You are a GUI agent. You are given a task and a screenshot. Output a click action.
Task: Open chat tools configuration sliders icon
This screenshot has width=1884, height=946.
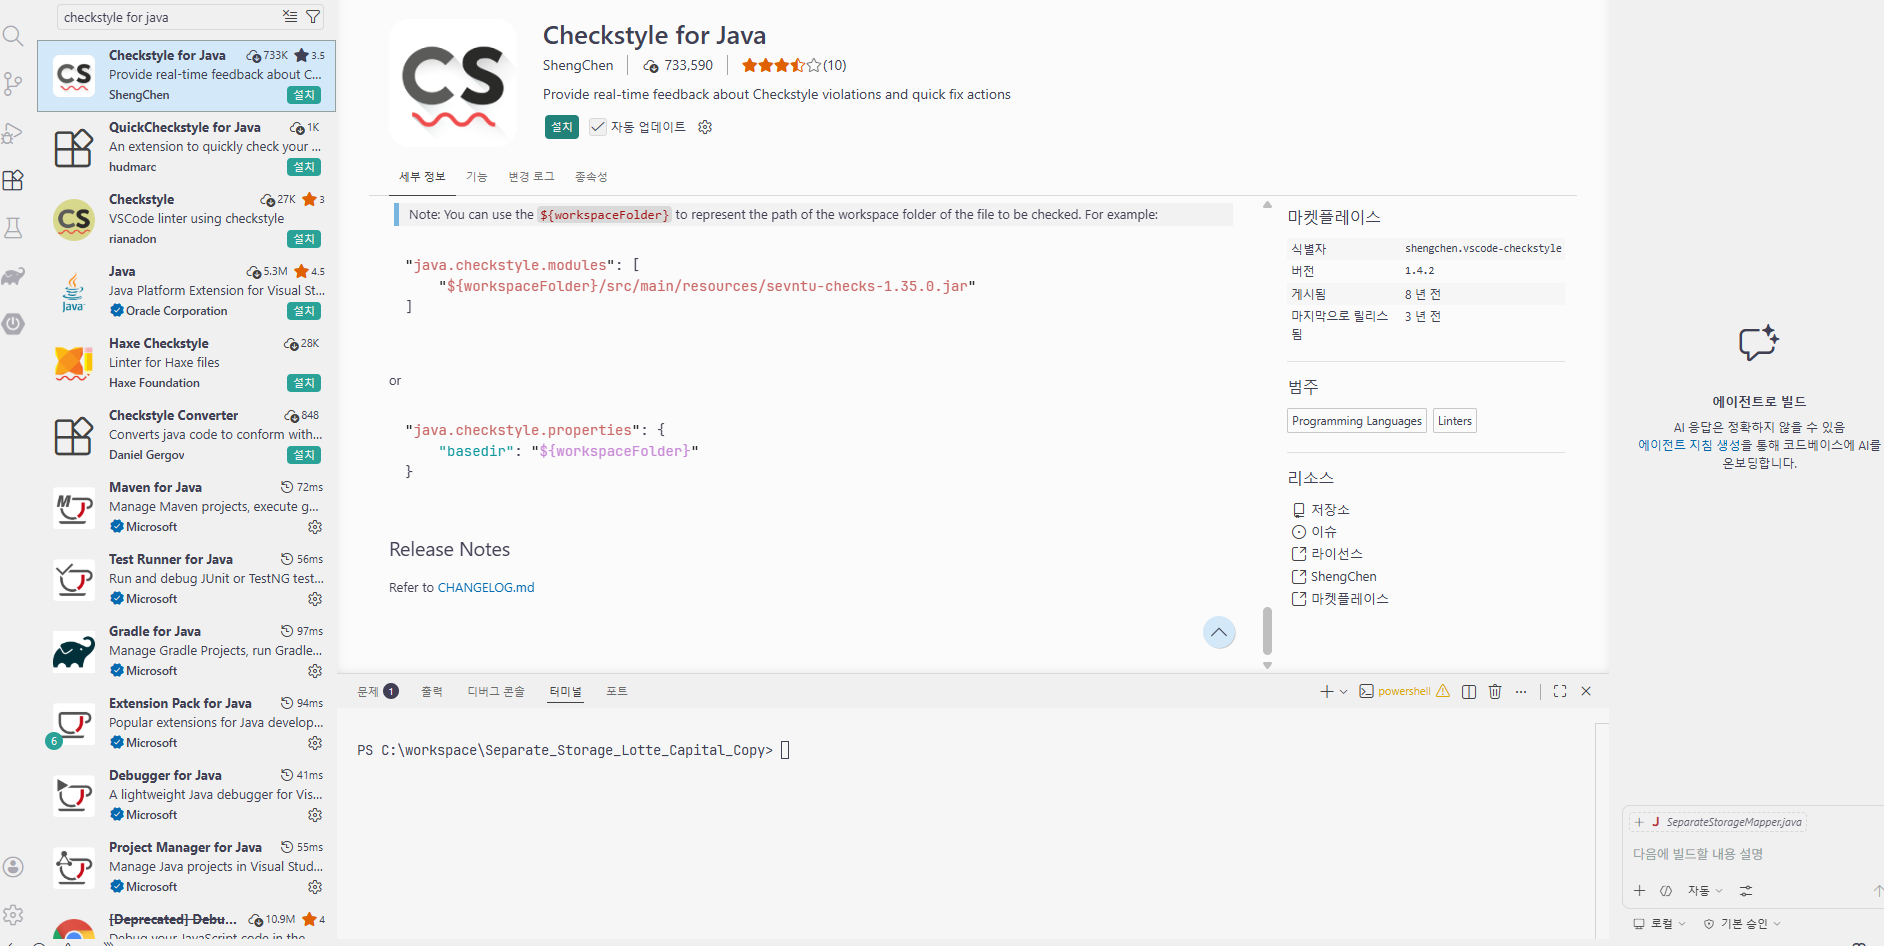[1746, 891]
